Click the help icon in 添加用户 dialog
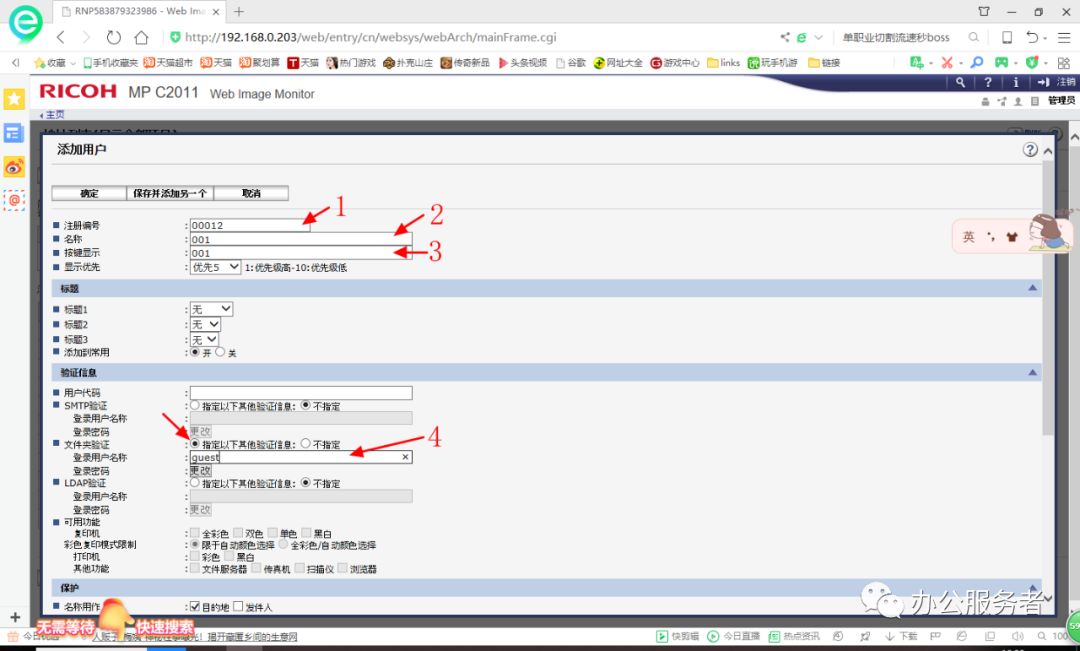The image size is (1080, 651). (x=1030, y=149)
